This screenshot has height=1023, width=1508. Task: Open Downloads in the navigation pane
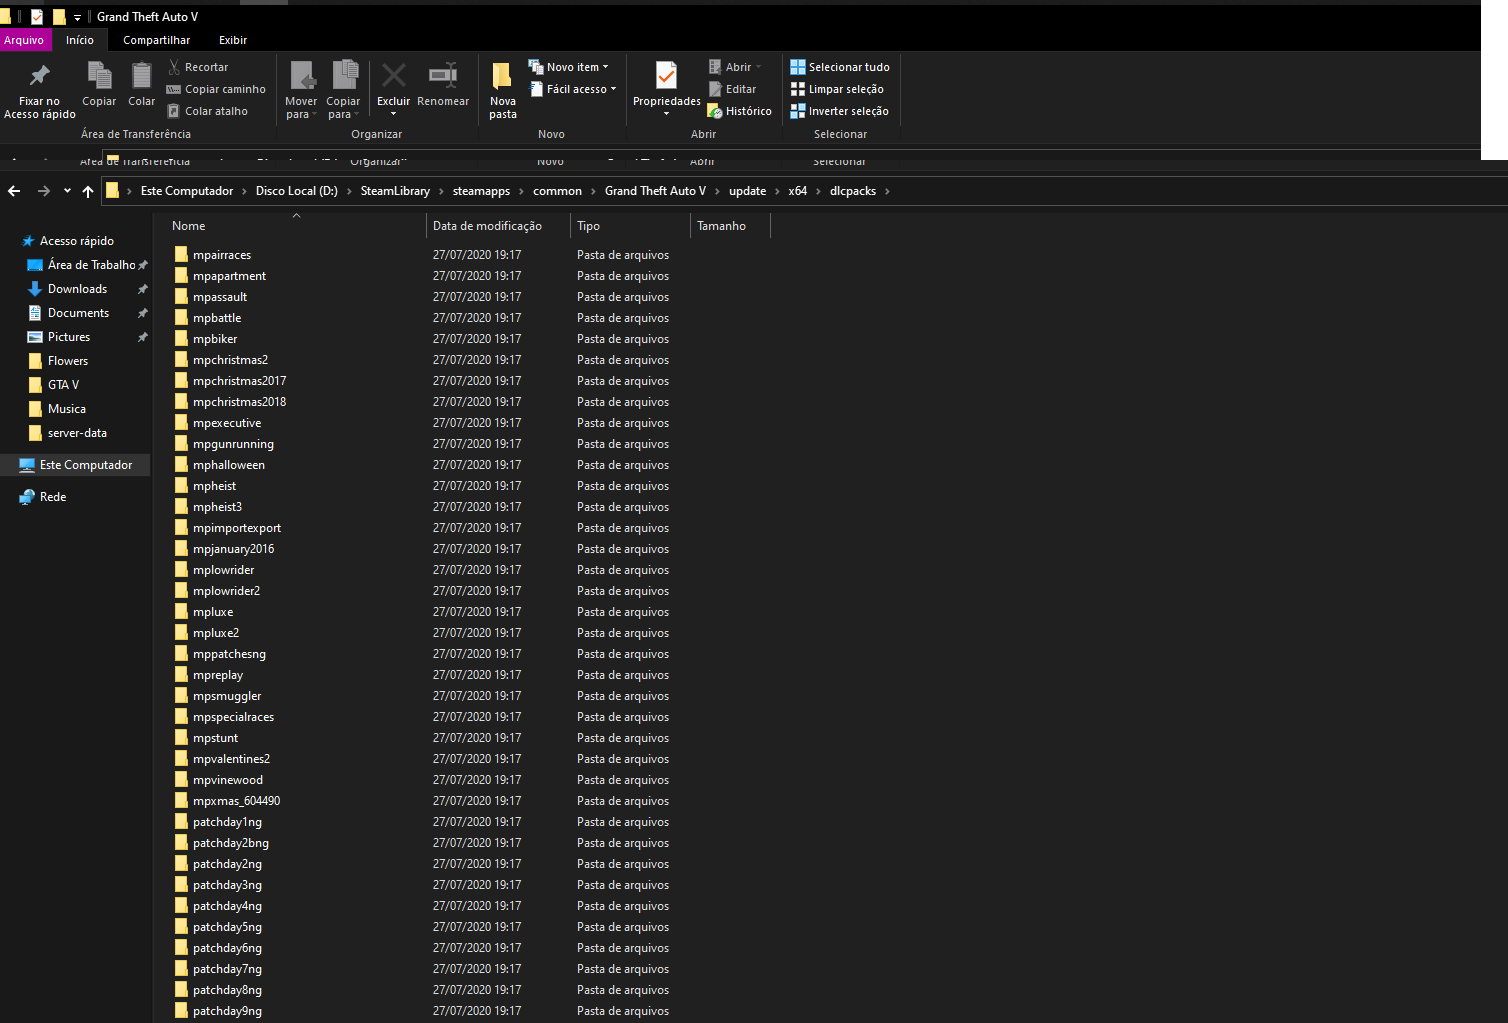(77, 289)
